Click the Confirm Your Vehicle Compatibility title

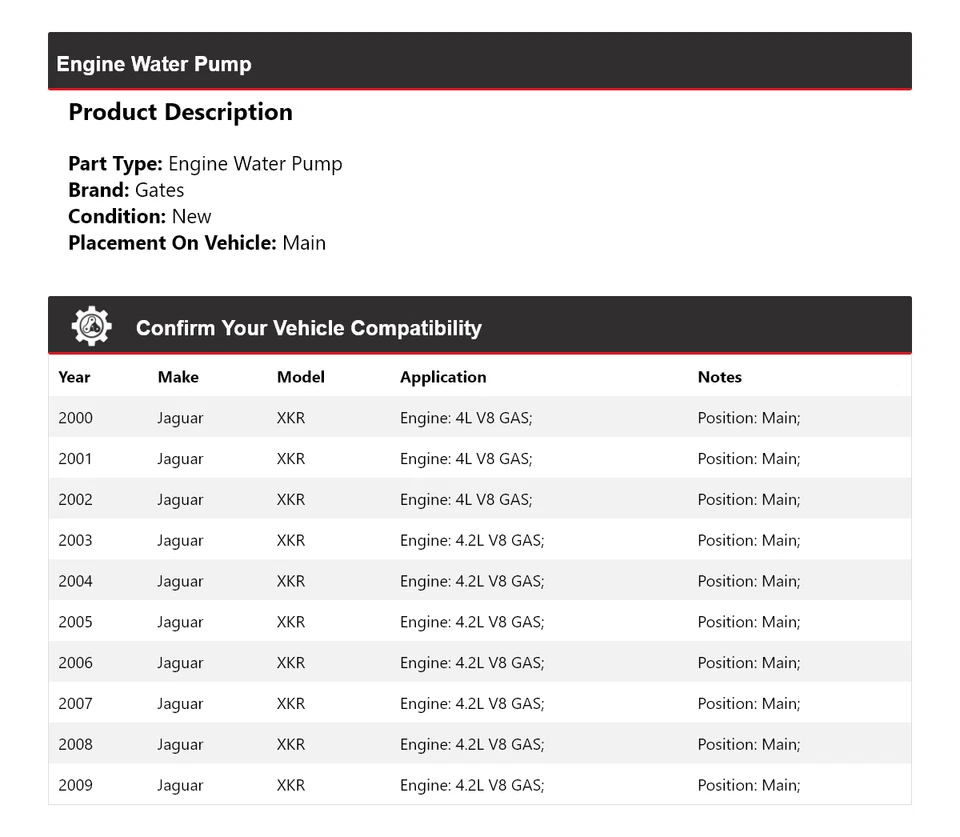308,328
